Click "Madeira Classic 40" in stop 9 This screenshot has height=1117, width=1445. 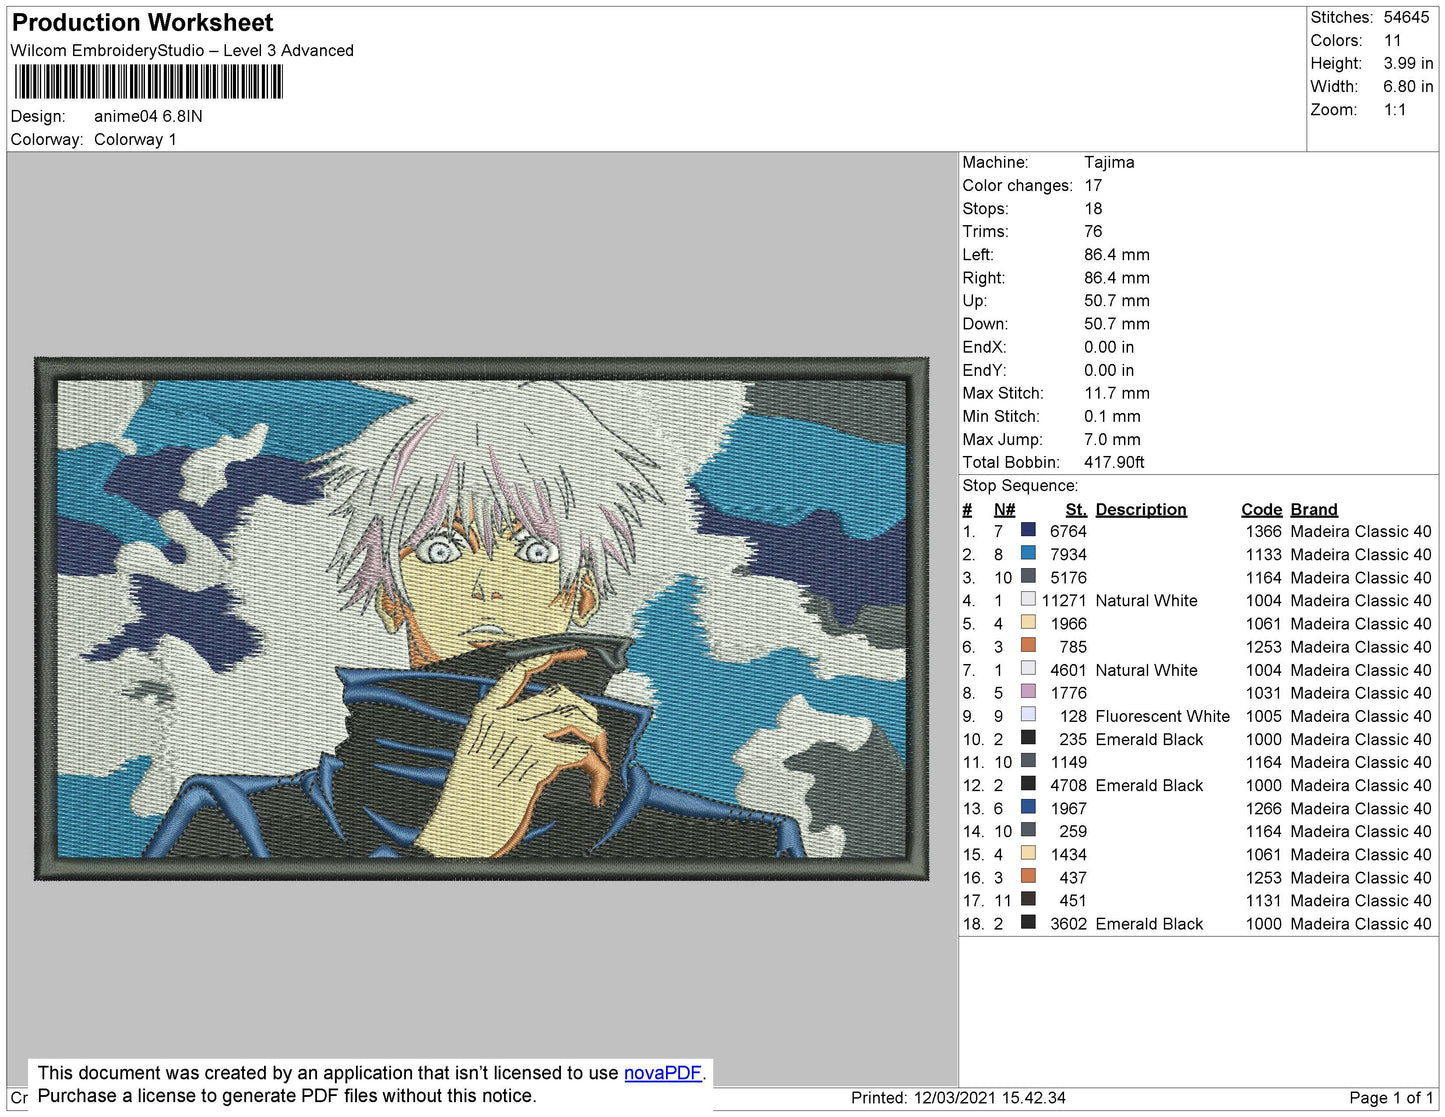click(1361, 716)
